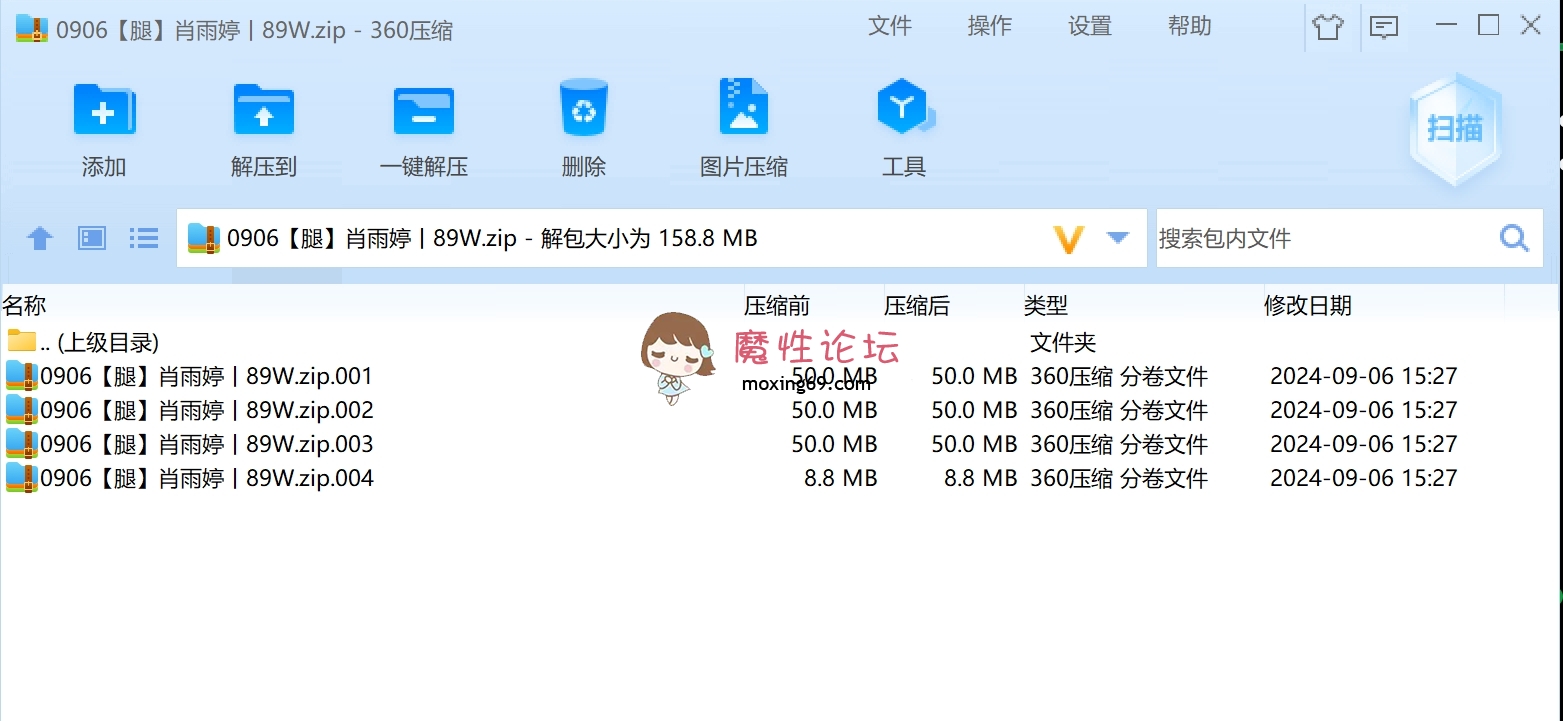
Task: Click the 一键解压 one-click extract icon
Action: (423, 111)
